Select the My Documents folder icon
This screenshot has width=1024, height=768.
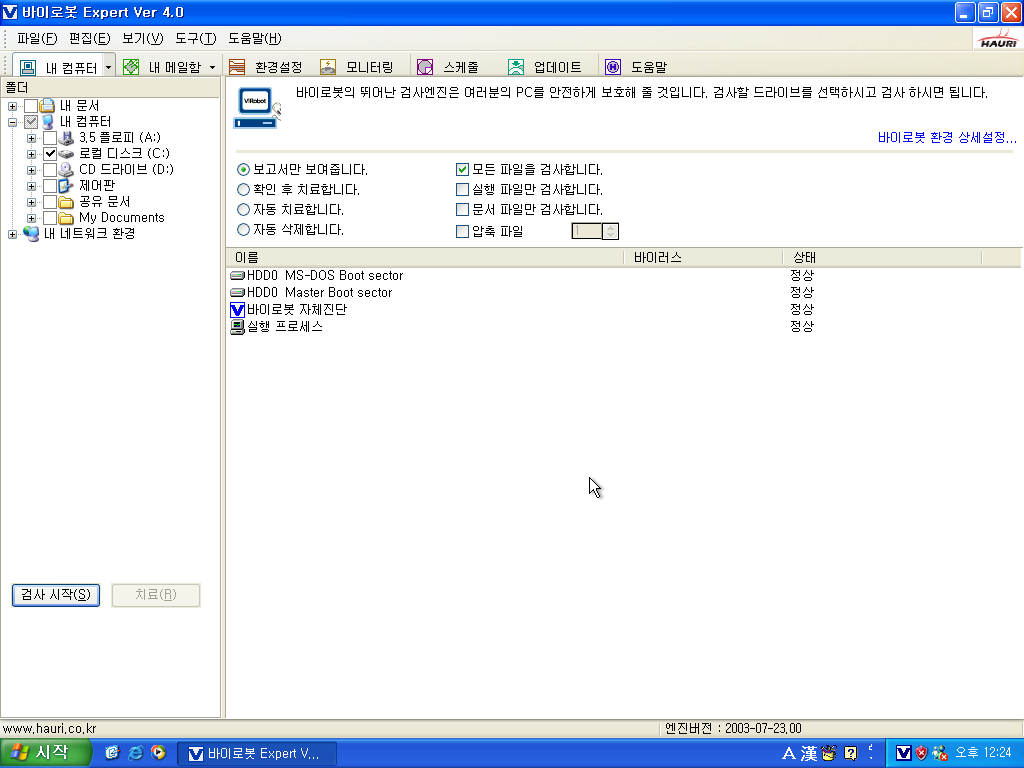(x=66, y=218)
